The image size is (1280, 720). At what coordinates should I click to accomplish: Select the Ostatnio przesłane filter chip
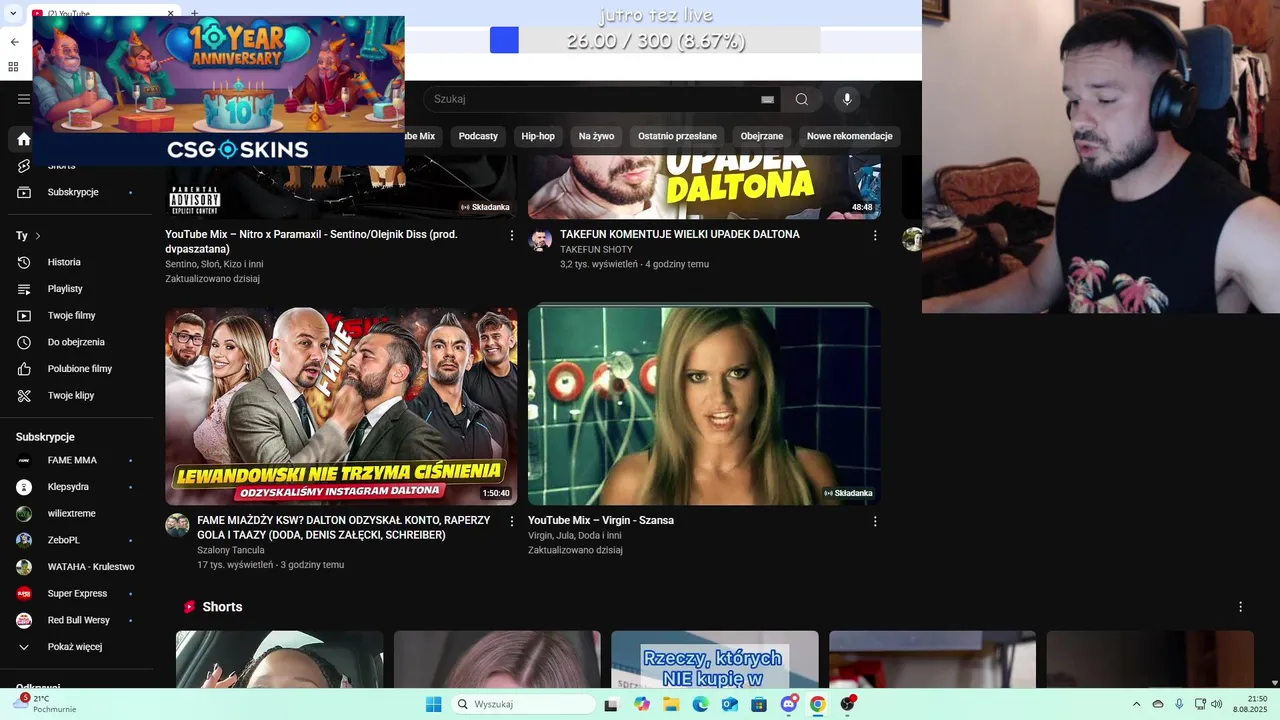tap(677, 136)
